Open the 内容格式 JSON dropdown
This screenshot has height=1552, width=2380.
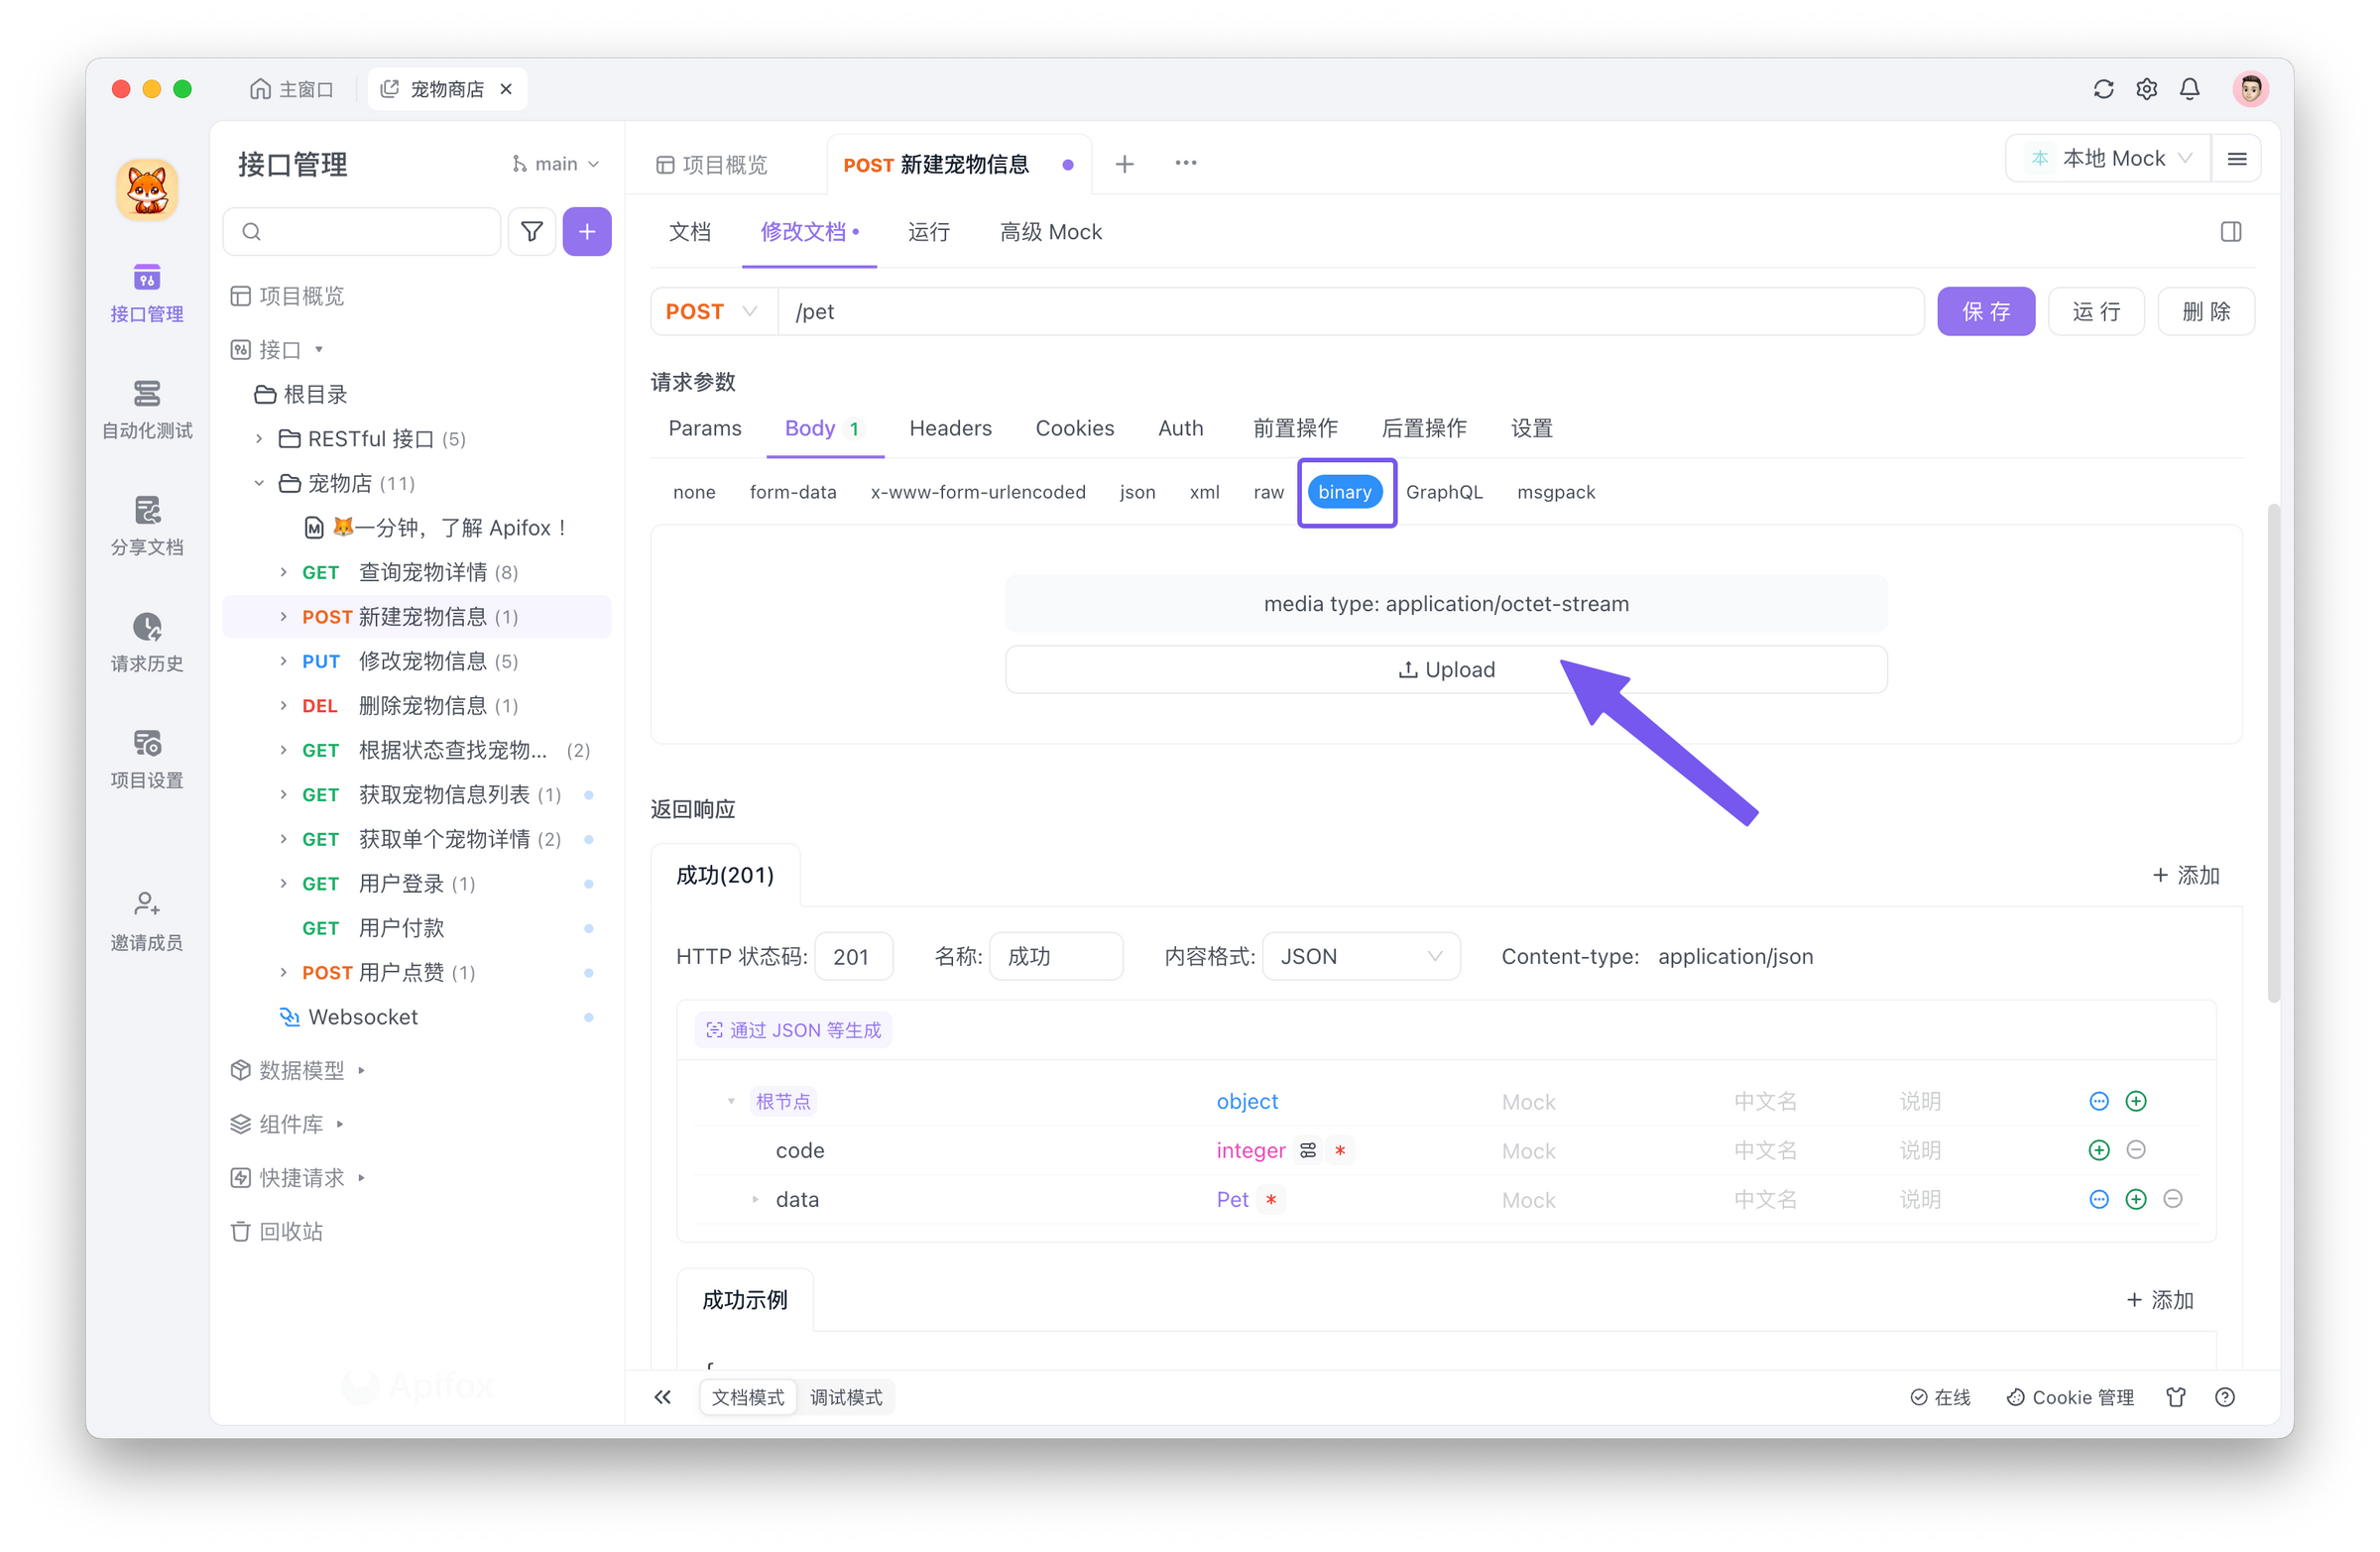(1360, 956)
